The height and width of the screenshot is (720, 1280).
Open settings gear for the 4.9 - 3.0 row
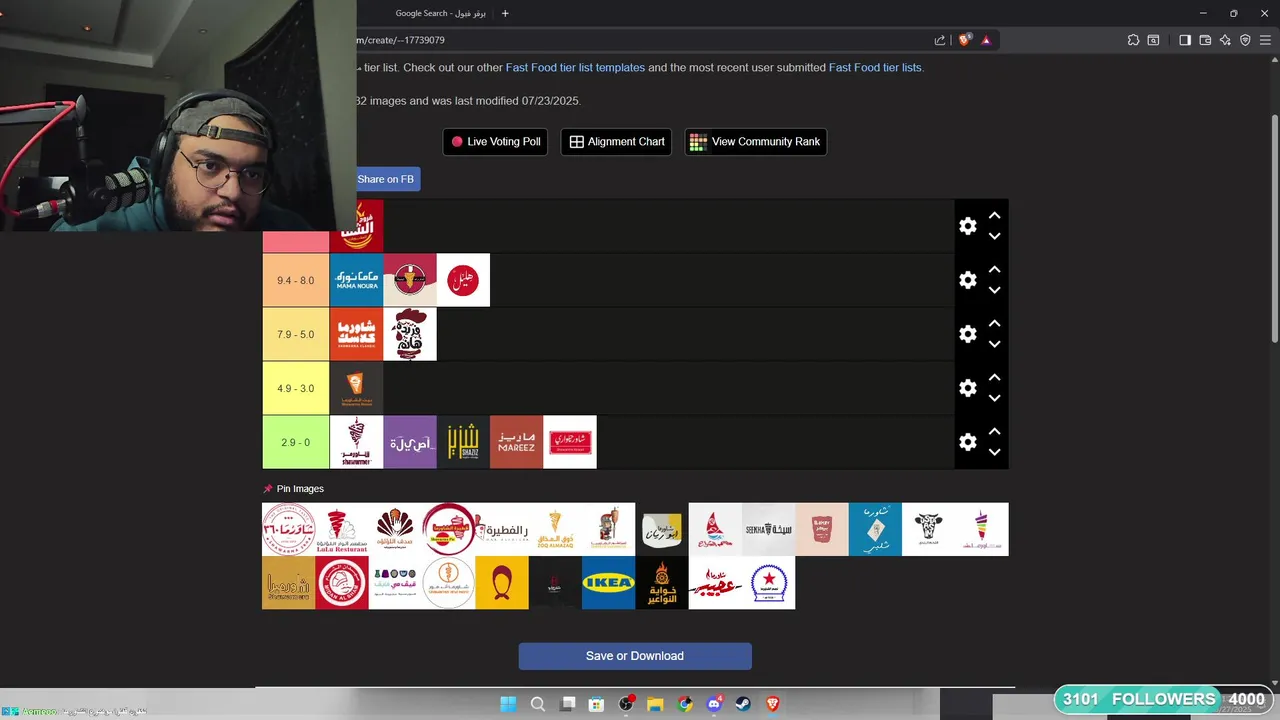(967, 388)
